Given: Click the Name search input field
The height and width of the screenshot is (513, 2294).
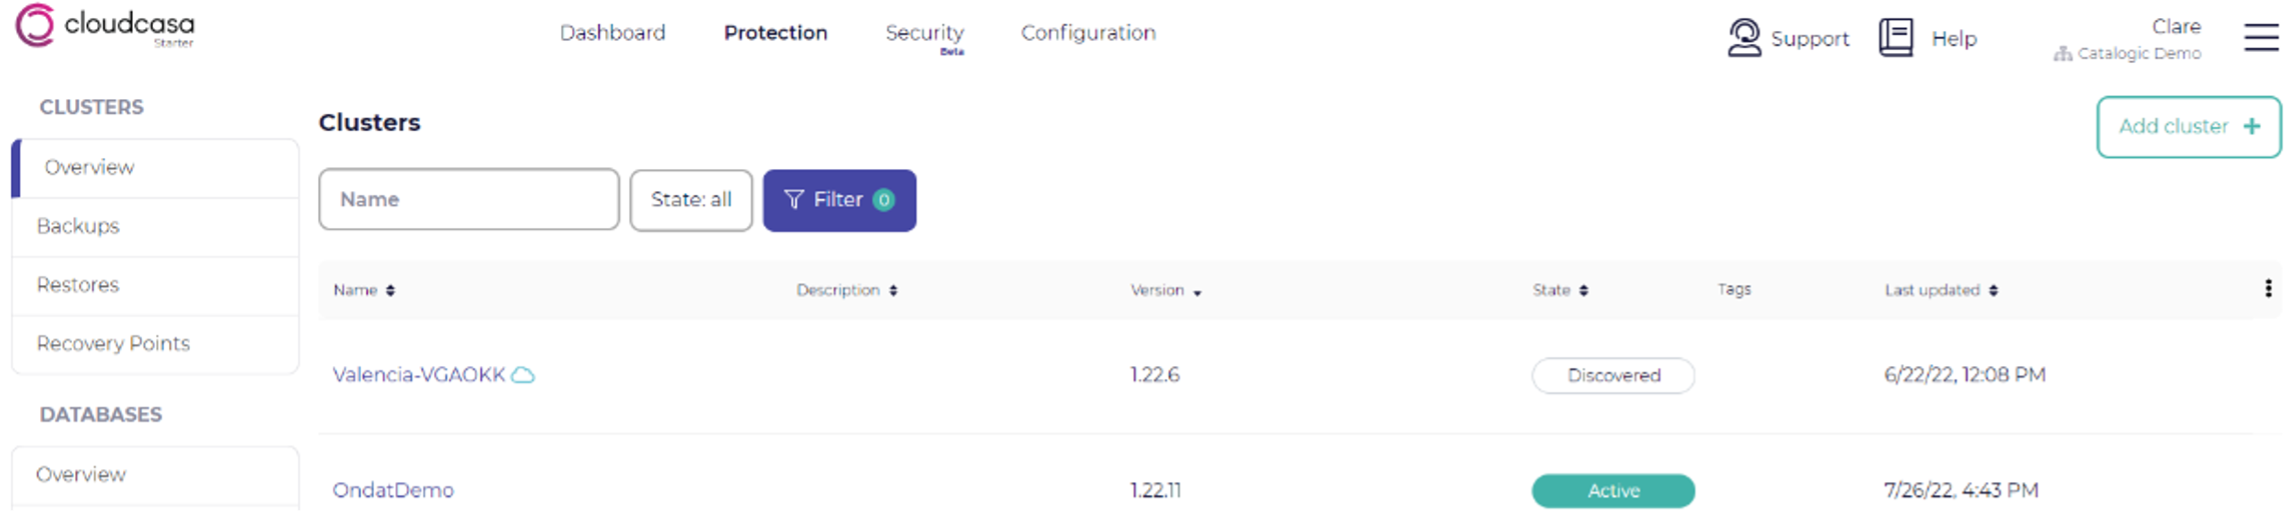Looking at the screenshot, I should click(x=469, y=200).
